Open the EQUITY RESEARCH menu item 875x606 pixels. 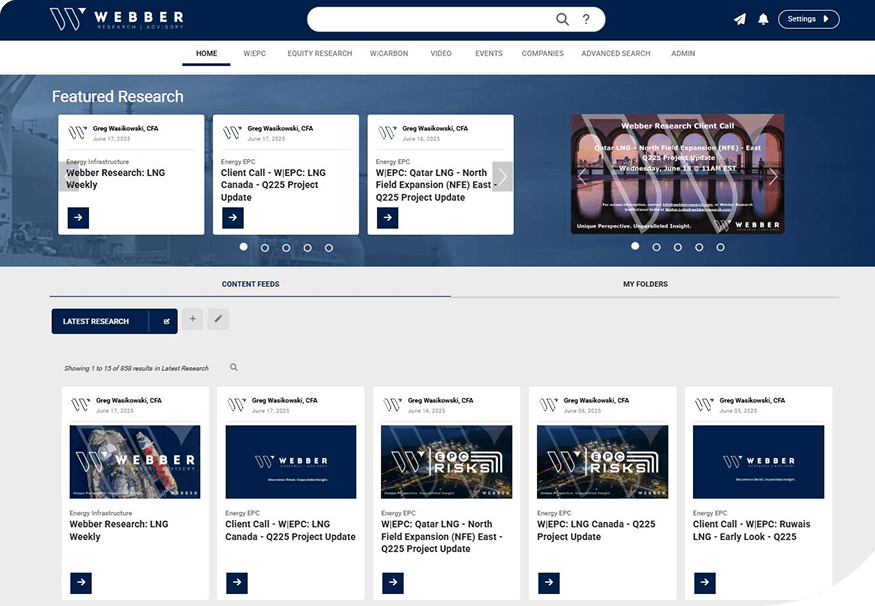click(x=320, y=54)
